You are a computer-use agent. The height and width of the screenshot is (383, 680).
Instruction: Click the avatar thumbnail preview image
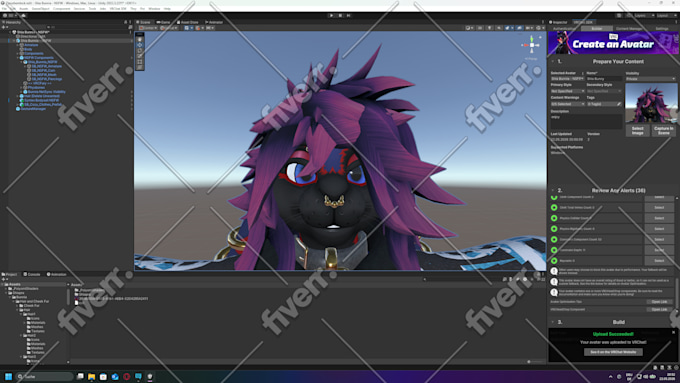click(x=651, y=103)
